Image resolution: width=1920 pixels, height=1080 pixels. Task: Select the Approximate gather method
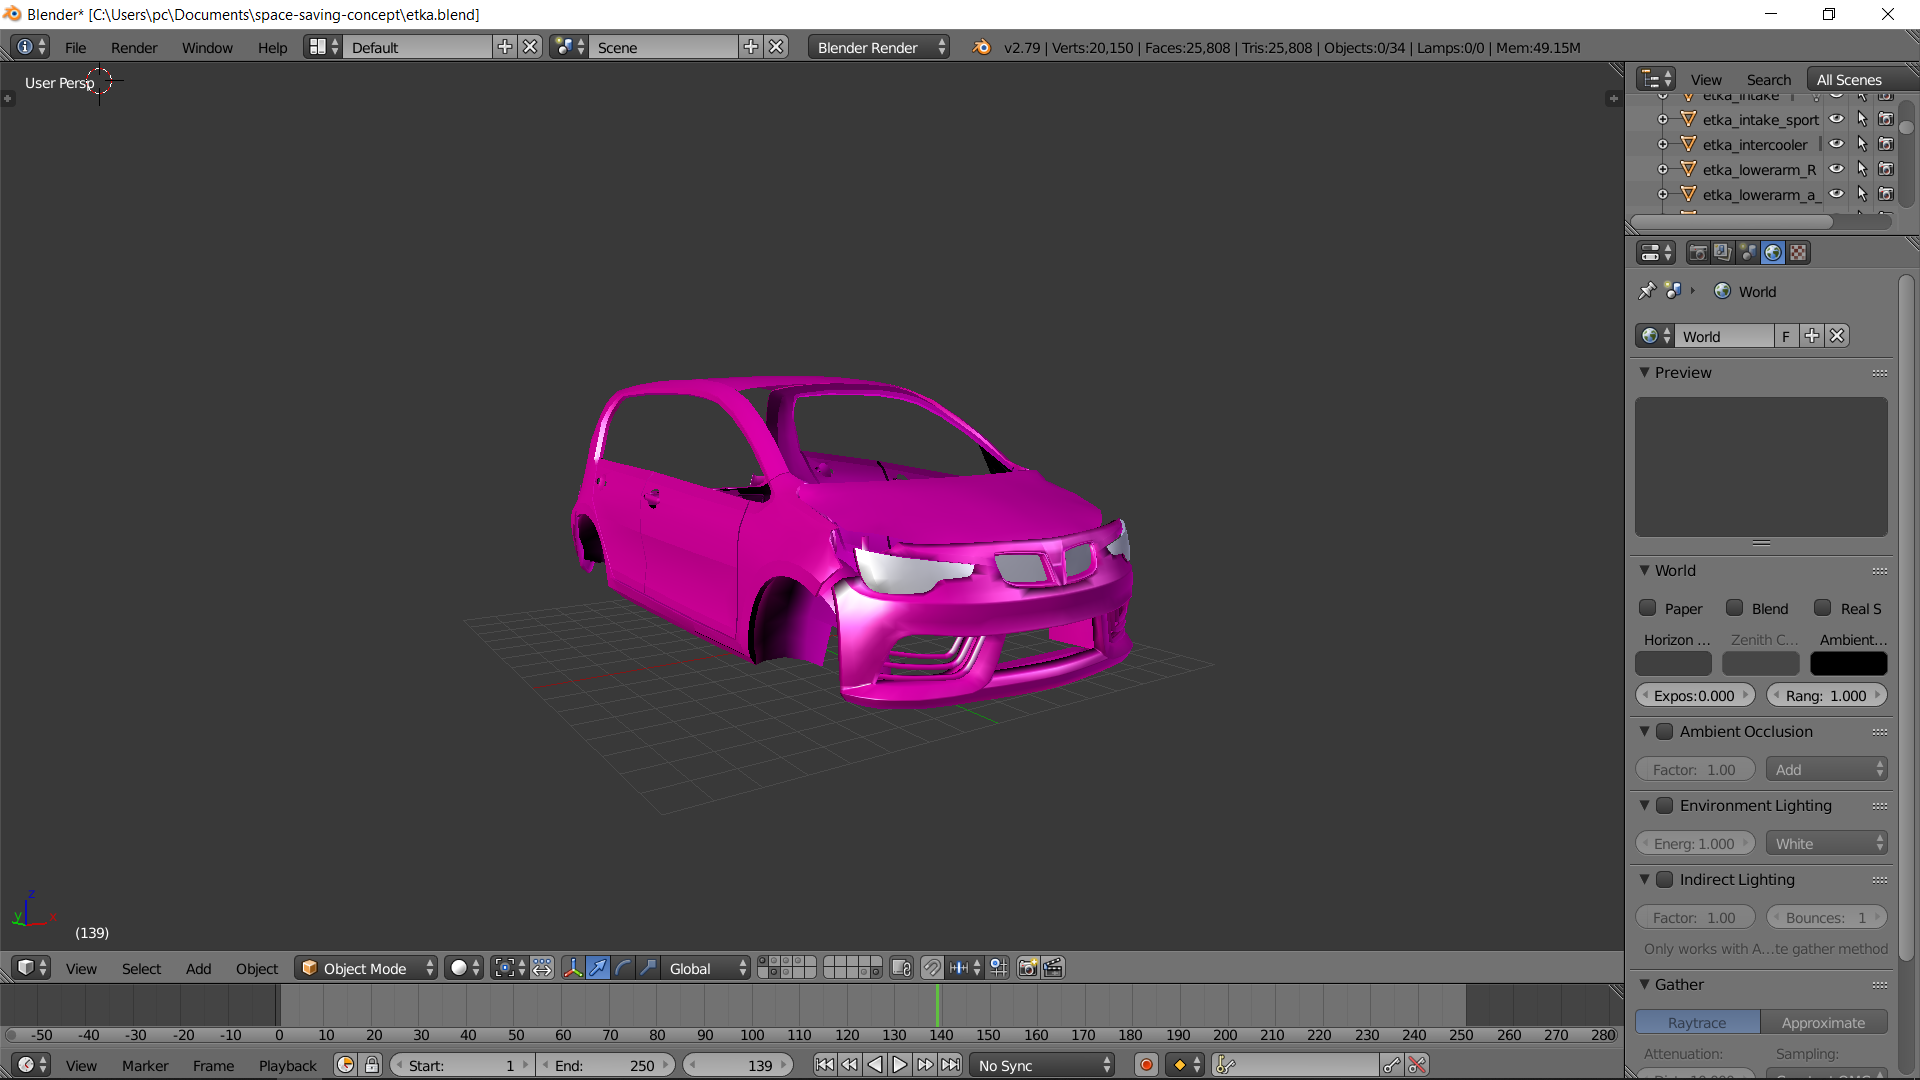point(1823,1022)
